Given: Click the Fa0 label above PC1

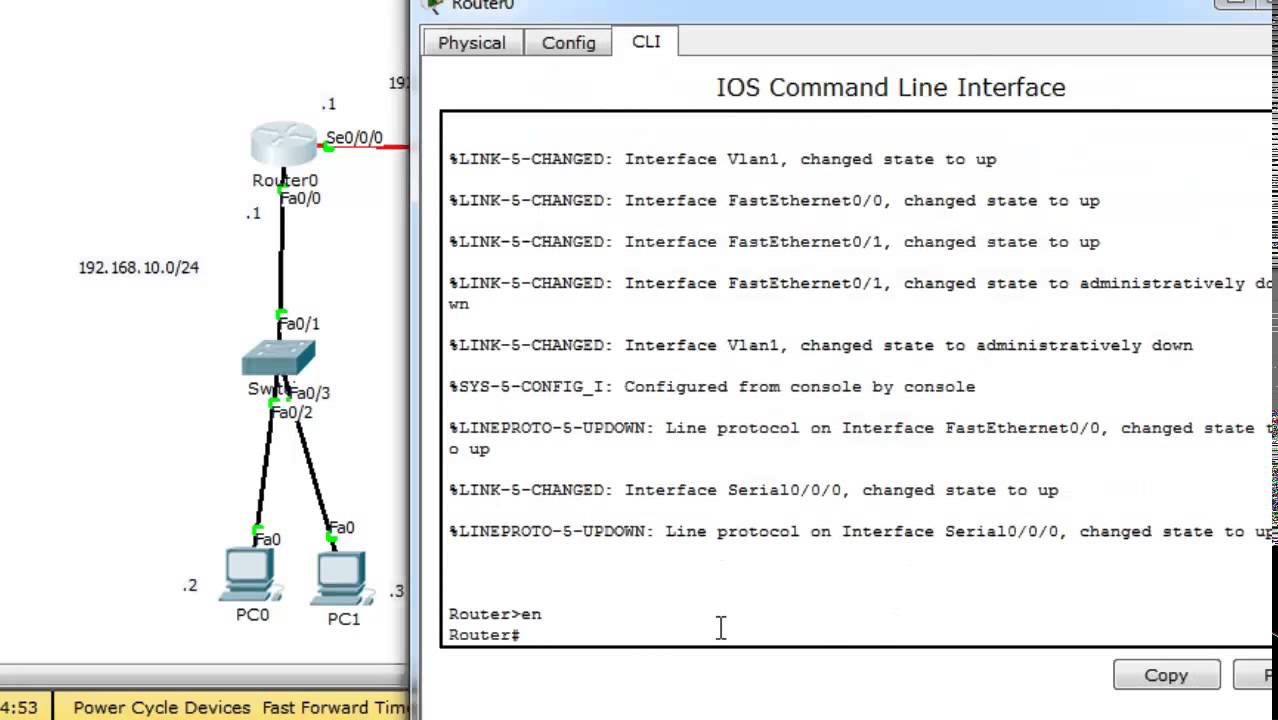Looking at the screenshot, I should 342,528.
